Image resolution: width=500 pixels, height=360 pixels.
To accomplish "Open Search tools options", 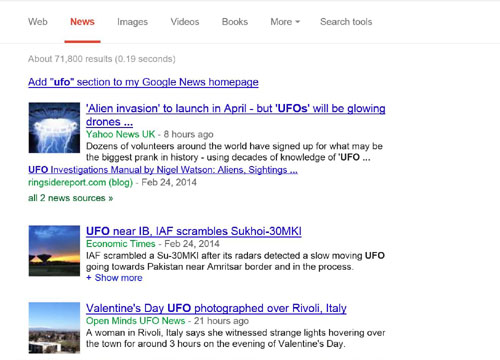I will click(x=346, y=22).
